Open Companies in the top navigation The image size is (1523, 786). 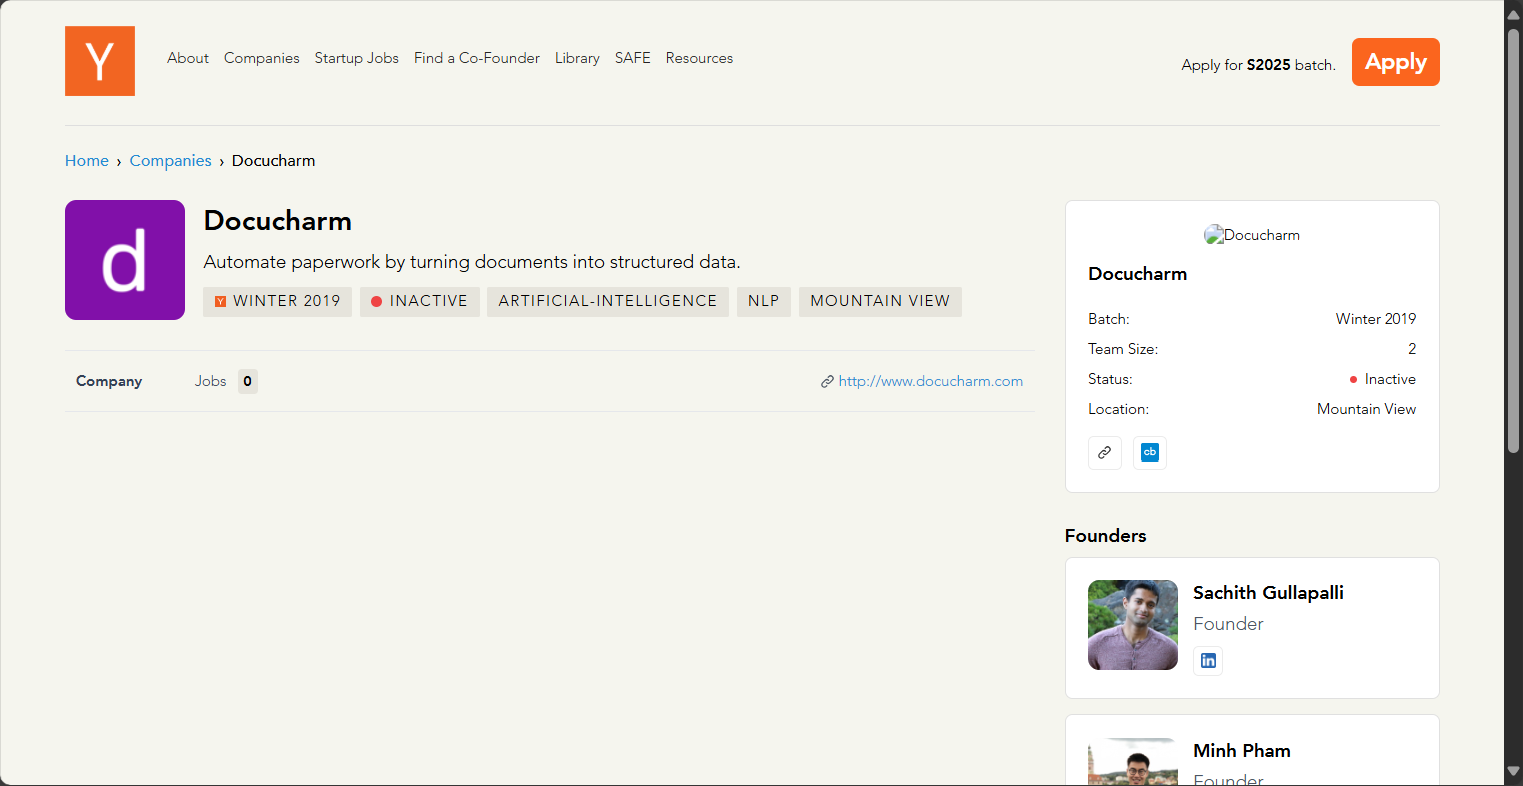[262, 58]
